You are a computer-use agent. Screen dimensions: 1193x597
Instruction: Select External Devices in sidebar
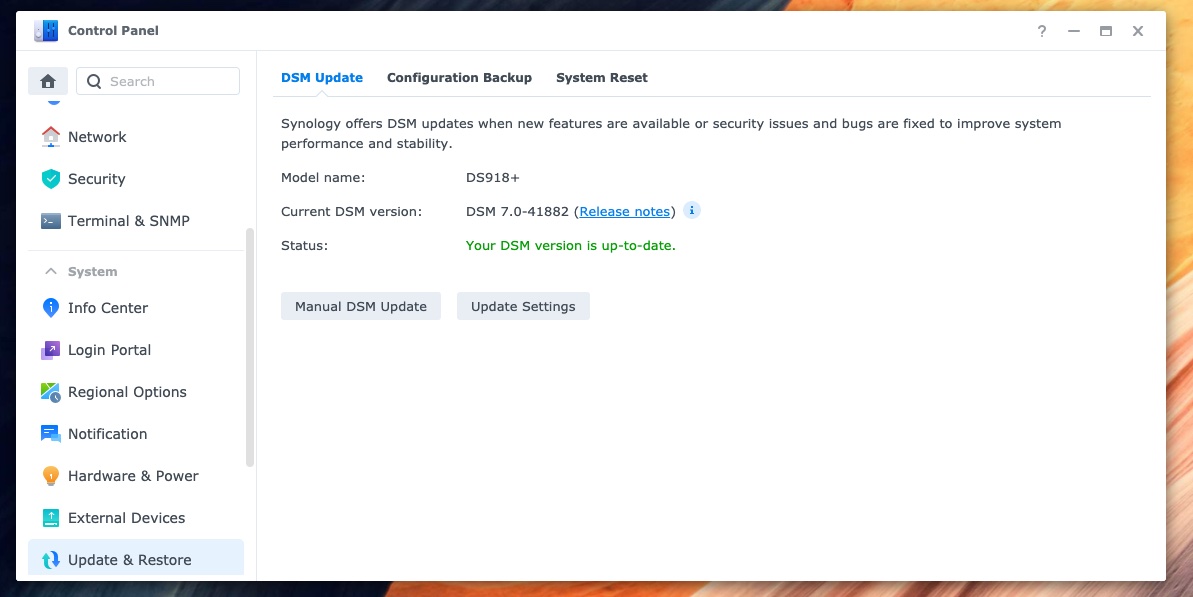(x=135, y=518)
